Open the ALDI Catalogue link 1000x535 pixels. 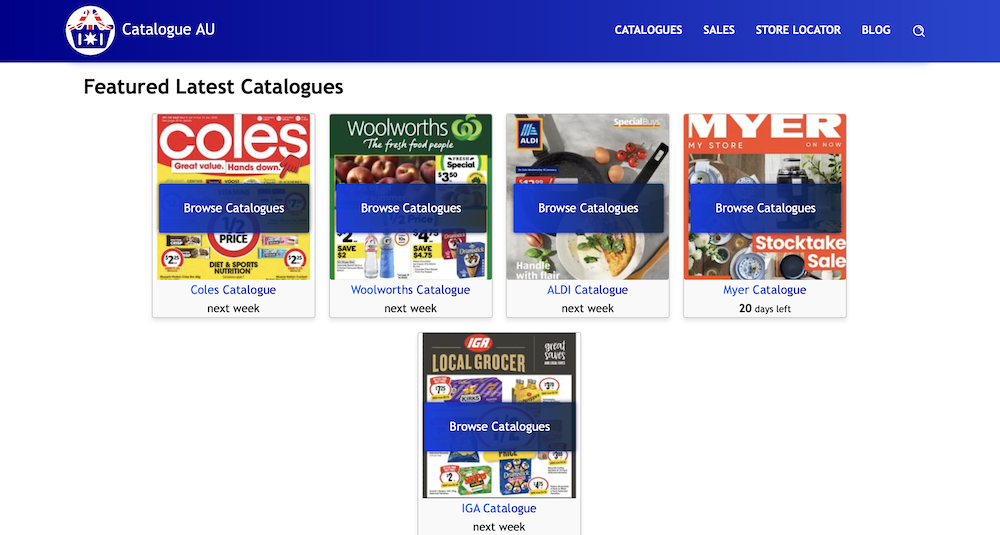point(587,289)
